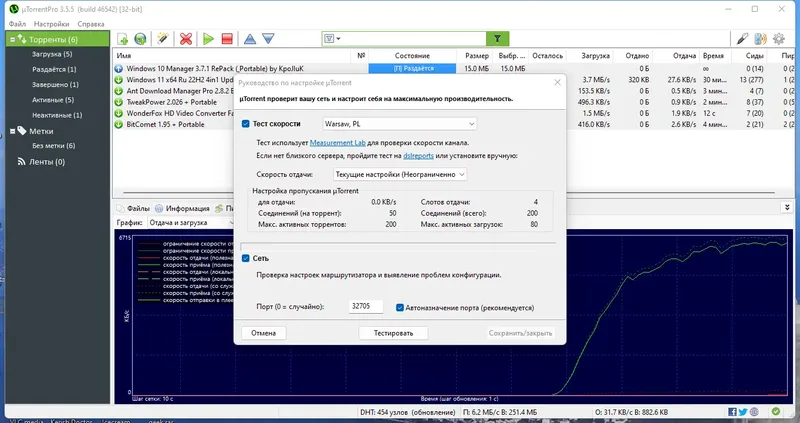
Task: Click the Facebook icon in status bar
Action: click(732, 412)
